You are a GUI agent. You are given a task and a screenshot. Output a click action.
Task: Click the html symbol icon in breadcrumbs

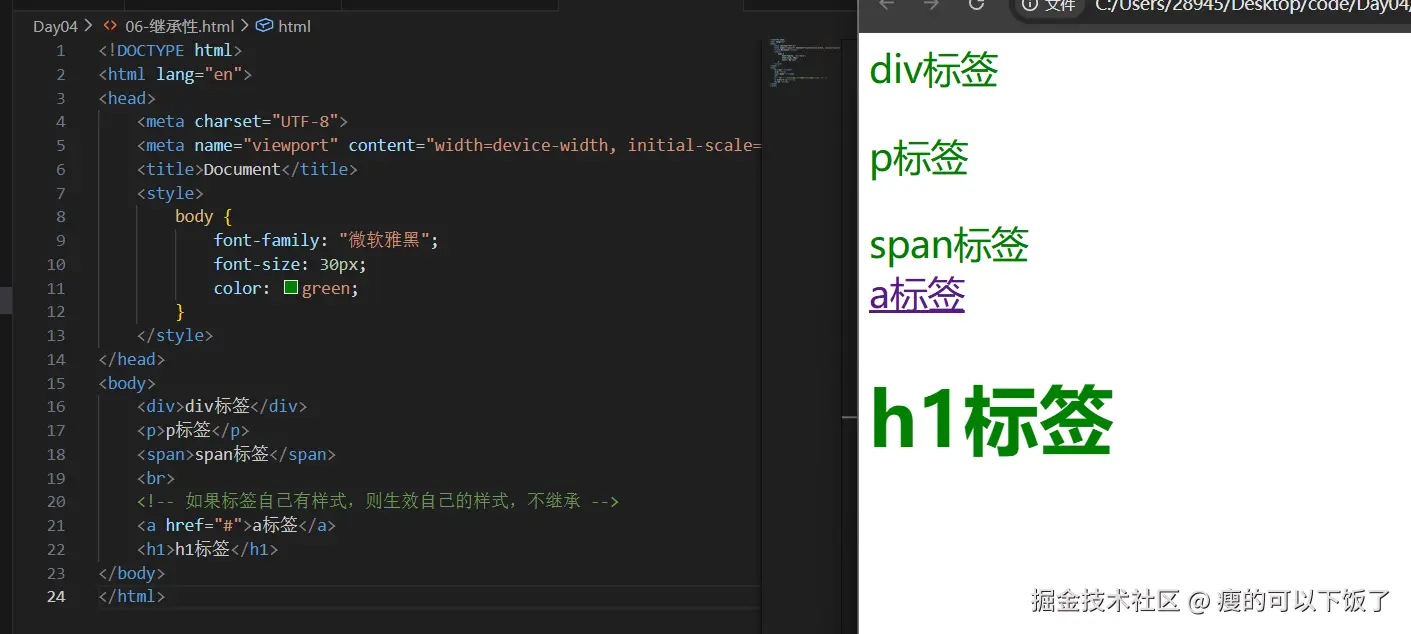click(265, 26)
